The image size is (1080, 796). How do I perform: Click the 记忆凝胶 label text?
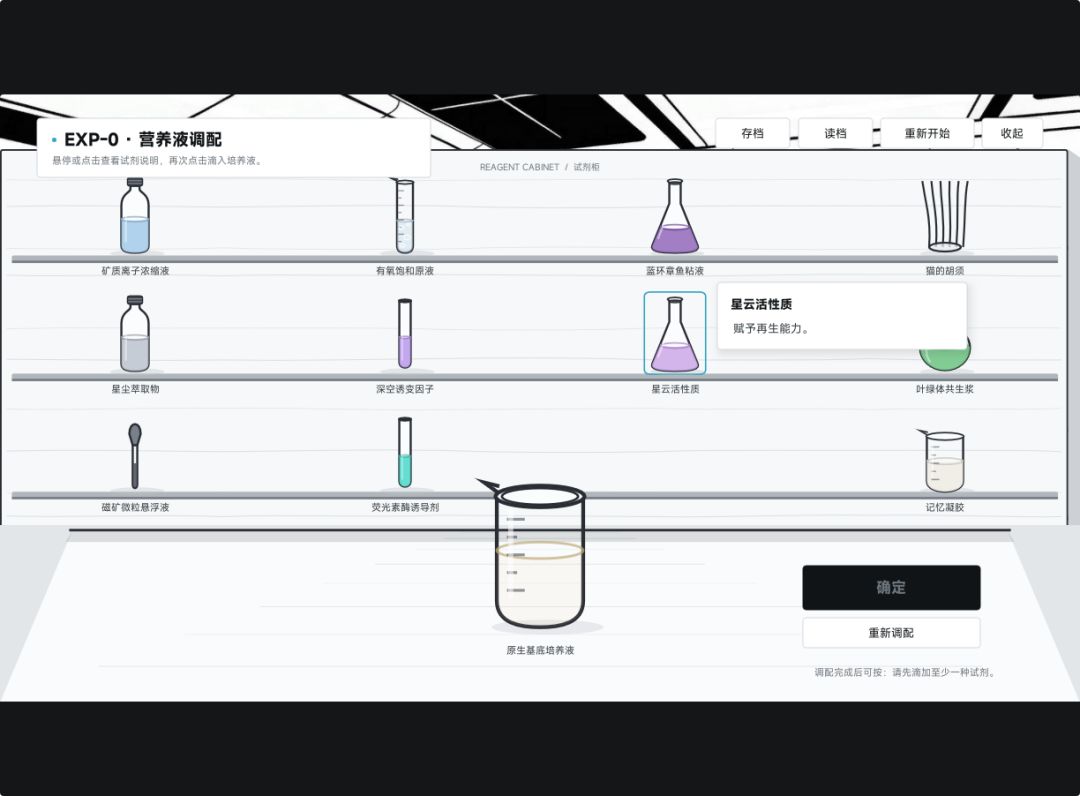[x=945, y=507]
